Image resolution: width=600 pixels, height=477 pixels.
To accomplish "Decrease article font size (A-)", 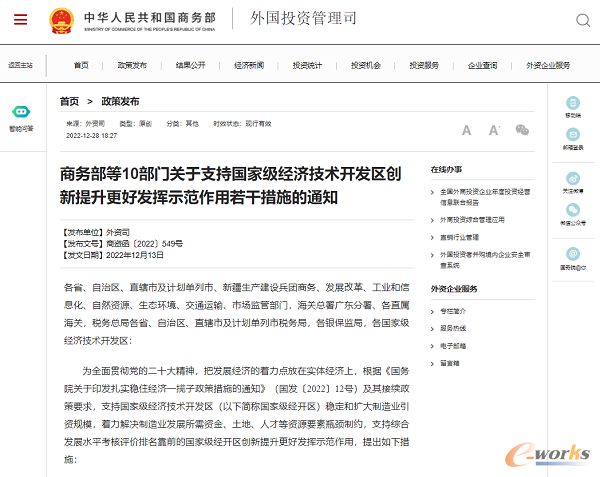I will coord(466,130).
